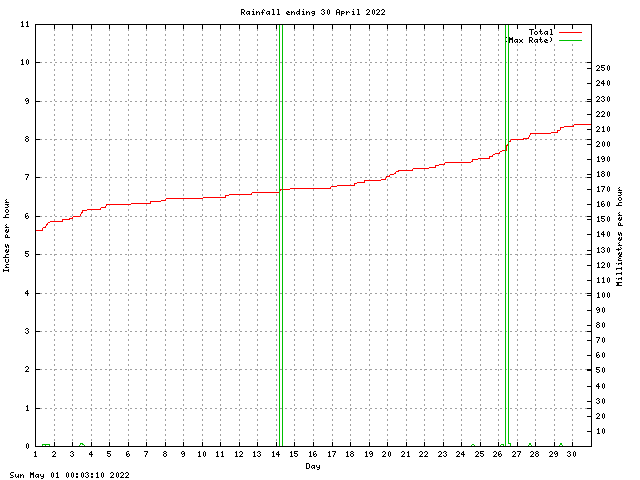Click the timestamp 'Sun May 01 00:03:10 2022'
Viewport: 640px width, 480px height.
tap(69, 475)
